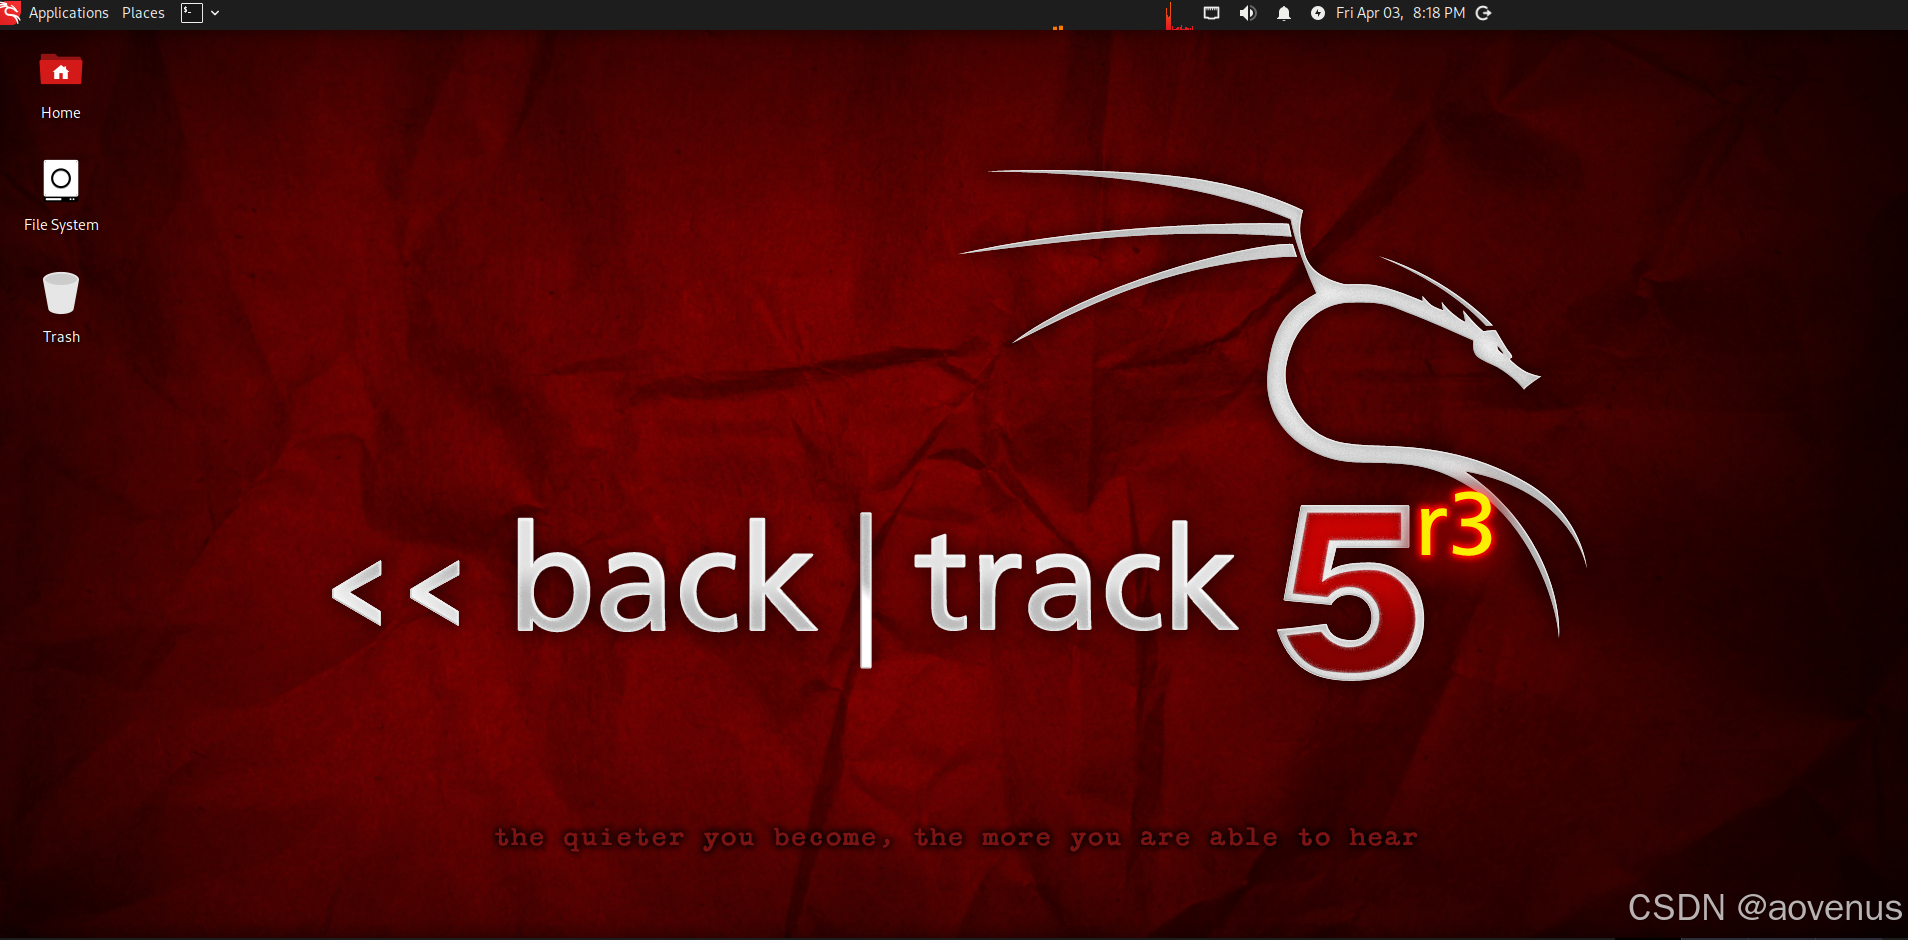Select the "Home" icon label
The width and height of the screenshot is (1908, 940).
pos(61,113)
